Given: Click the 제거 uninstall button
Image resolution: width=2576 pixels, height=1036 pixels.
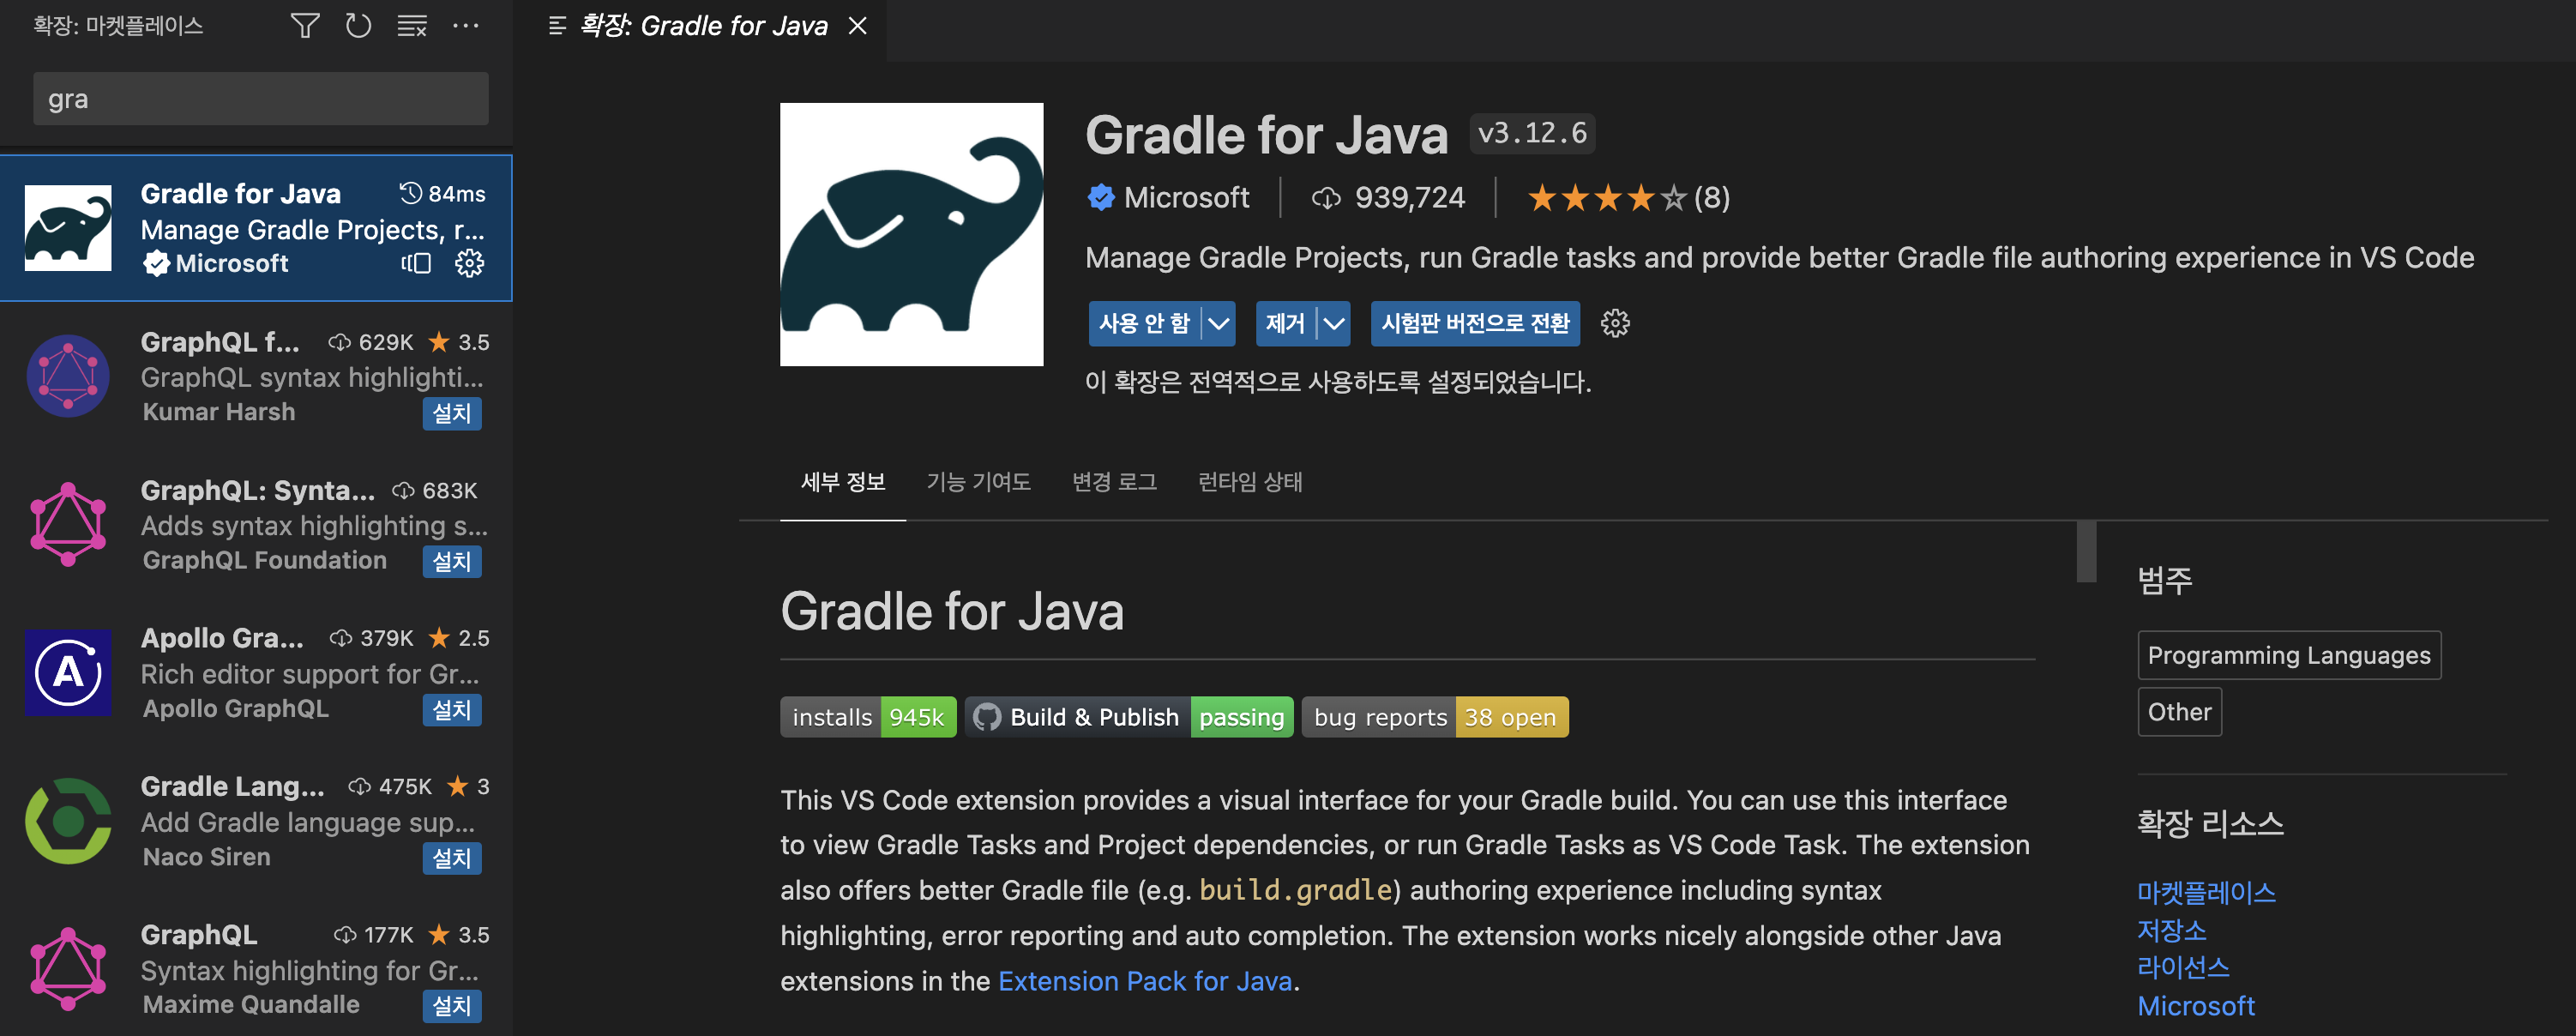Looking at the screenshot, I should point(1285,323).
